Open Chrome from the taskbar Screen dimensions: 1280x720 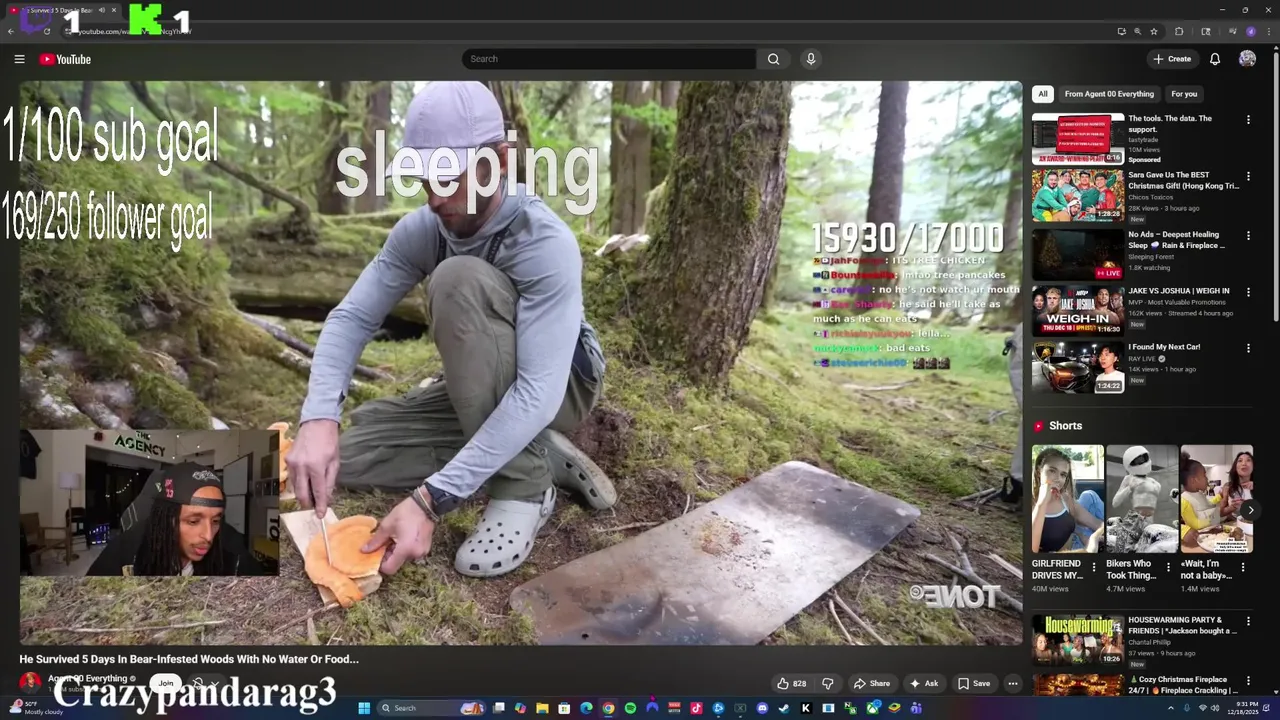click(608, 708)
